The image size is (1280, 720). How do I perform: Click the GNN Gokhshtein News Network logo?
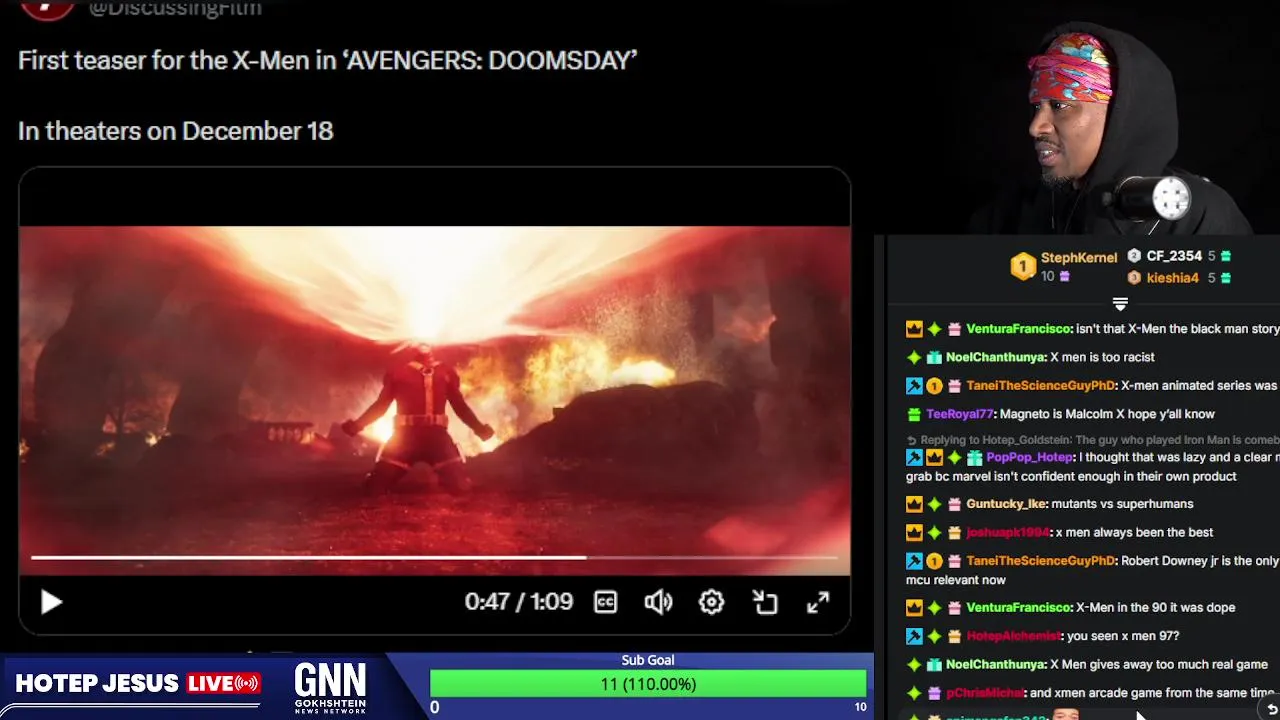330,688
